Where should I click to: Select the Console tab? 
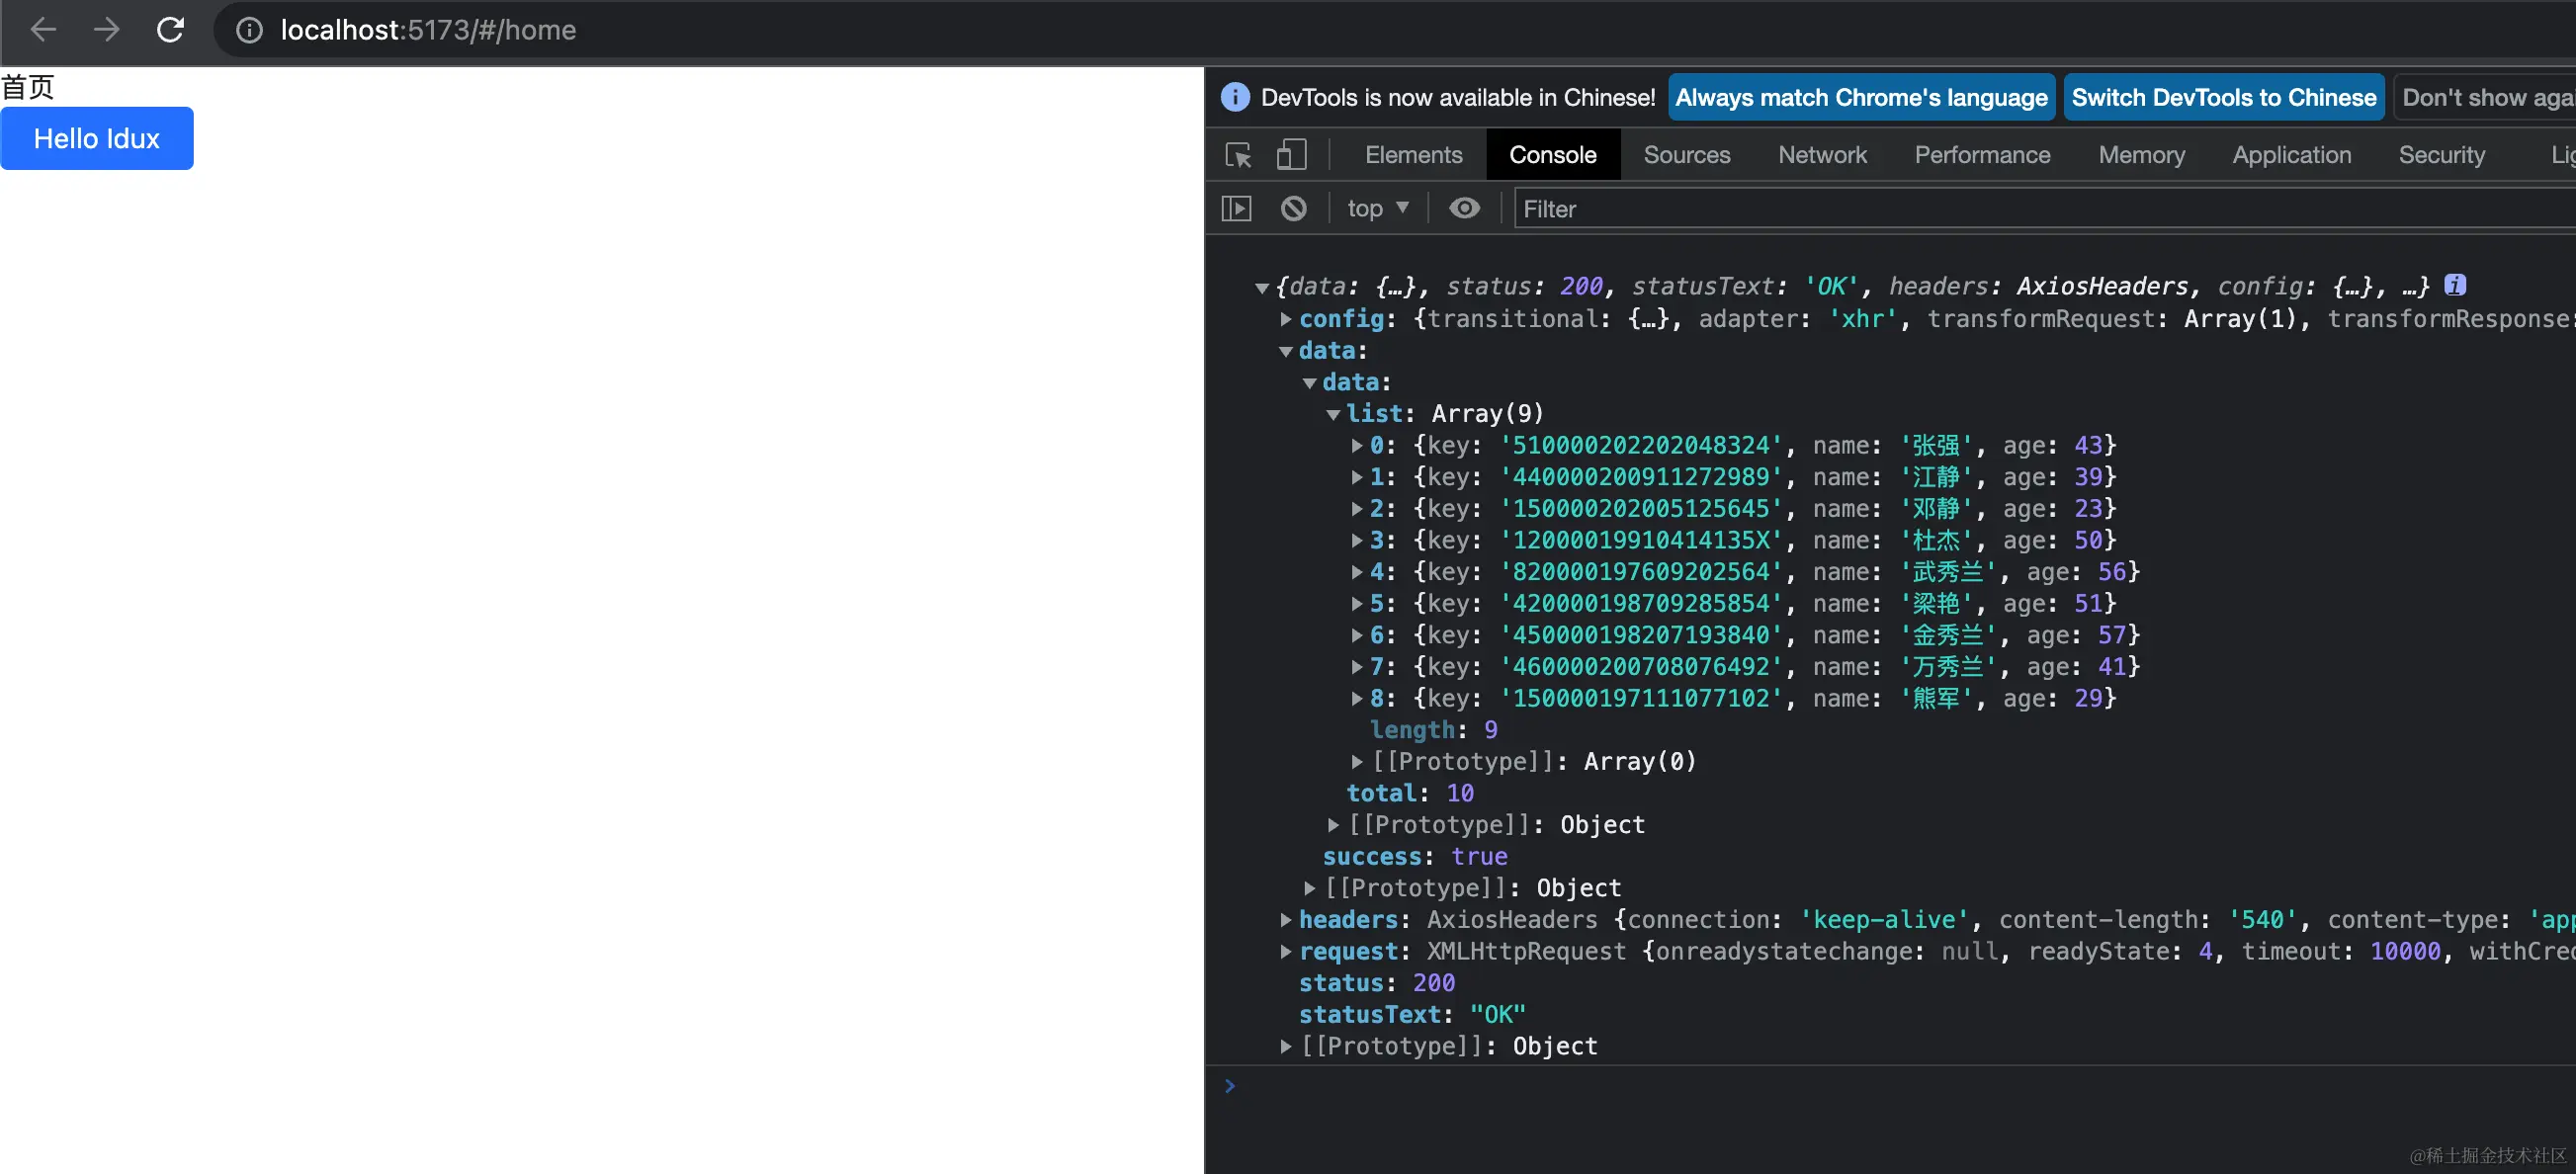pos(1552,155)
